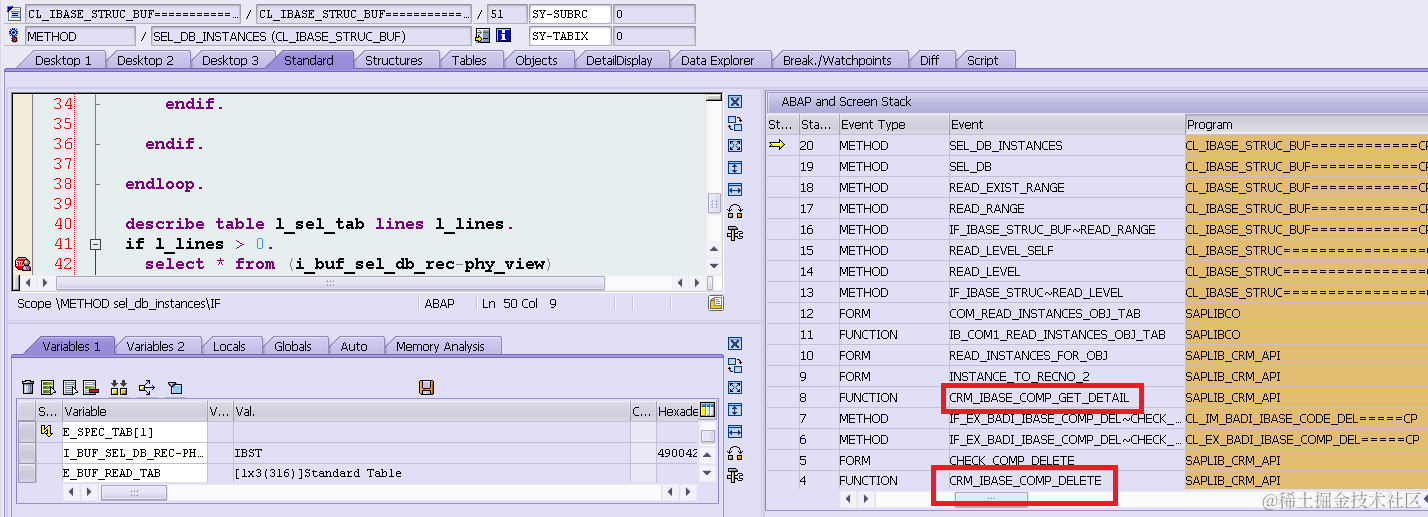Click the navigate icon beside SEL_DB_INSTANCES field
1428x517 pixels.
483,36
